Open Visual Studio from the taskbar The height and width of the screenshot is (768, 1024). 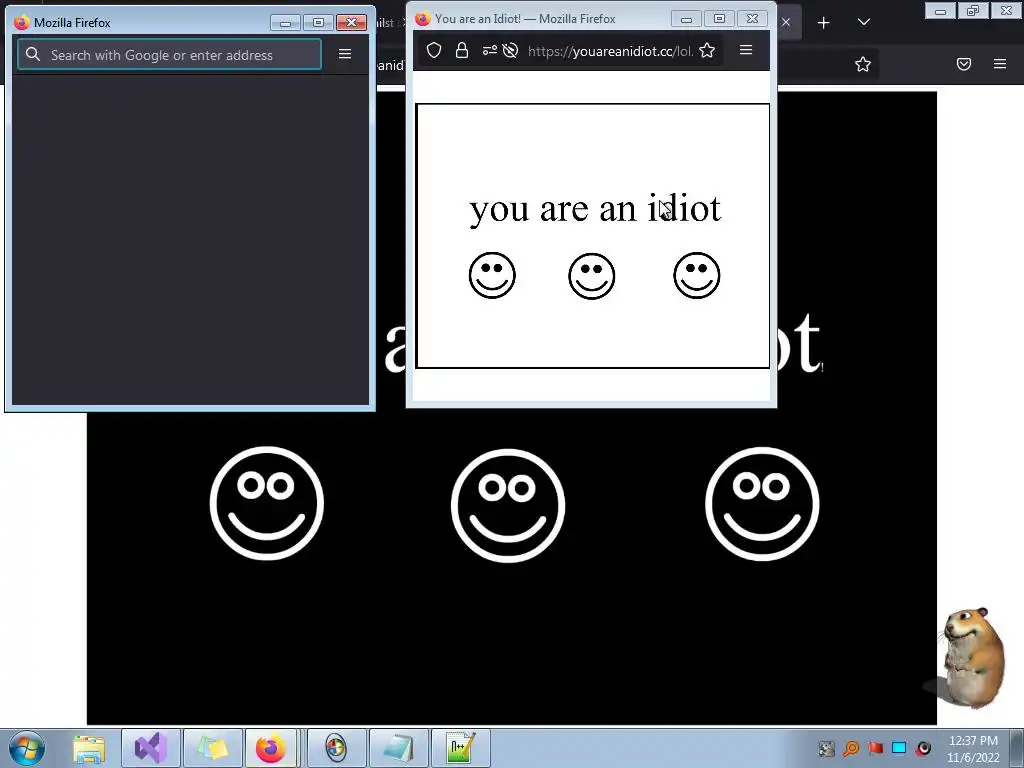pos(151,748)
